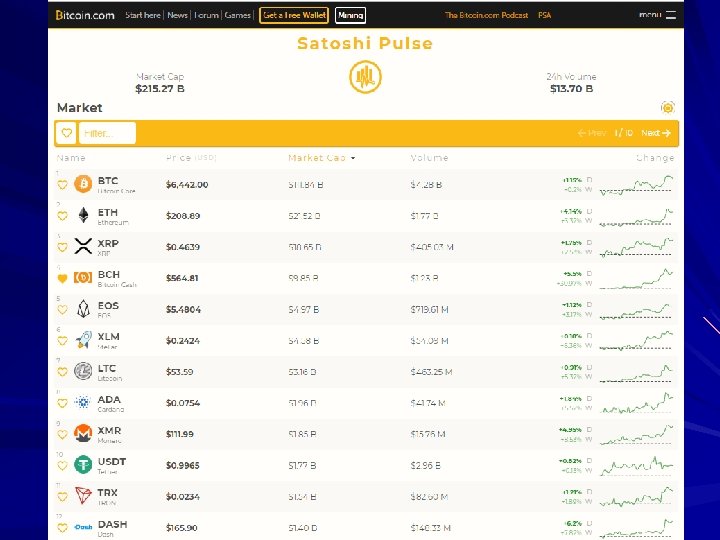Open the Forum menu item
The image size is (720, 540).
pos(206,15)
